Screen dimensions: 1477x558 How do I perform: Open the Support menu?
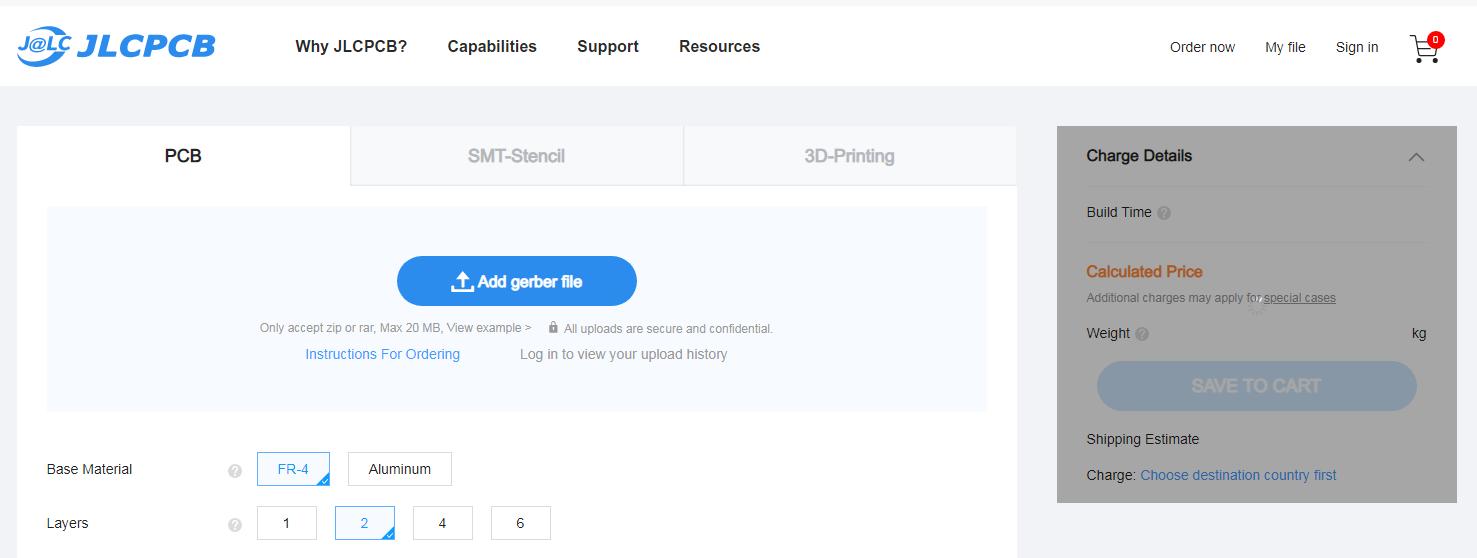coord(608,46)
